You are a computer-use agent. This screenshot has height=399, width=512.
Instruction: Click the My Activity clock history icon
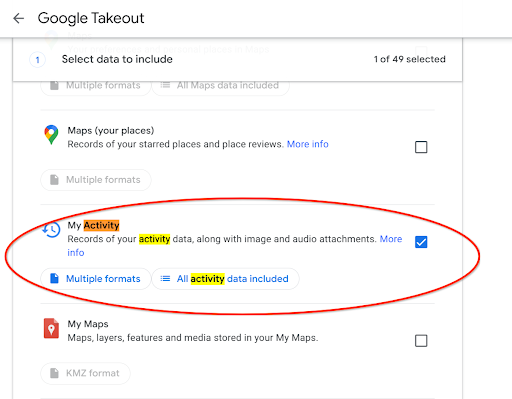point(51,230)
